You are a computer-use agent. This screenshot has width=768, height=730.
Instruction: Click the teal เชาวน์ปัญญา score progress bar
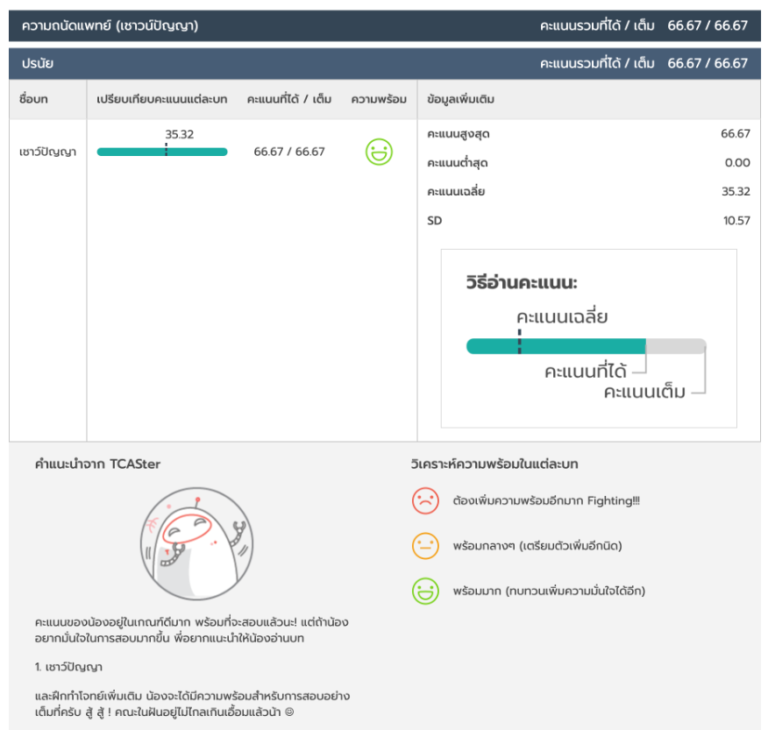130,152
